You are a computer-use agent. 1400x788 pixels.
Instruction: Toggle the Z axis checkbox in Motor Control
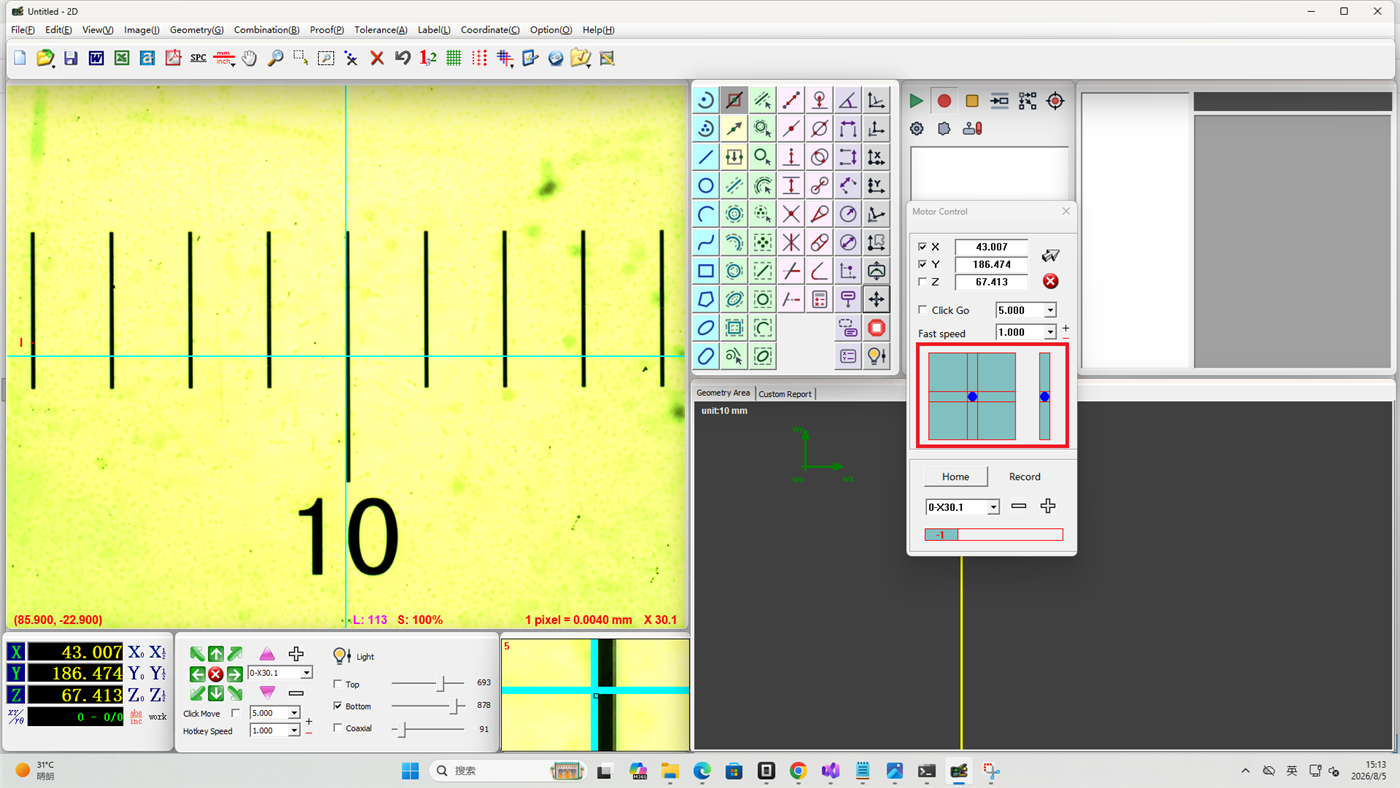(x=922, y=282)
